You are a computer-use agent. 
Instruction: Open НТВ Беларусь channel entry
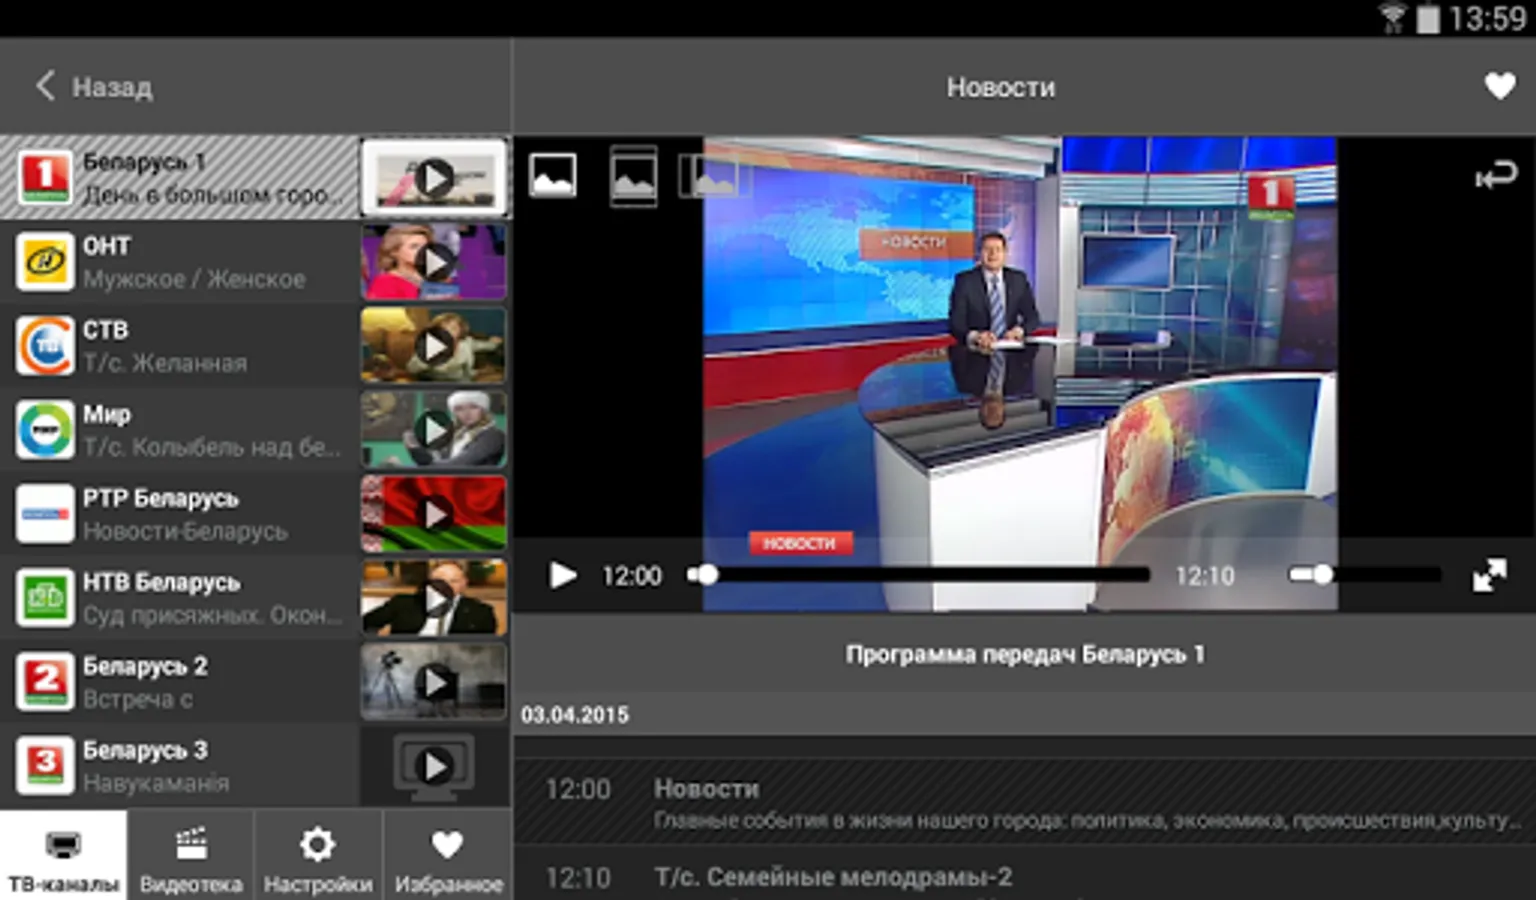pos(180,598)
